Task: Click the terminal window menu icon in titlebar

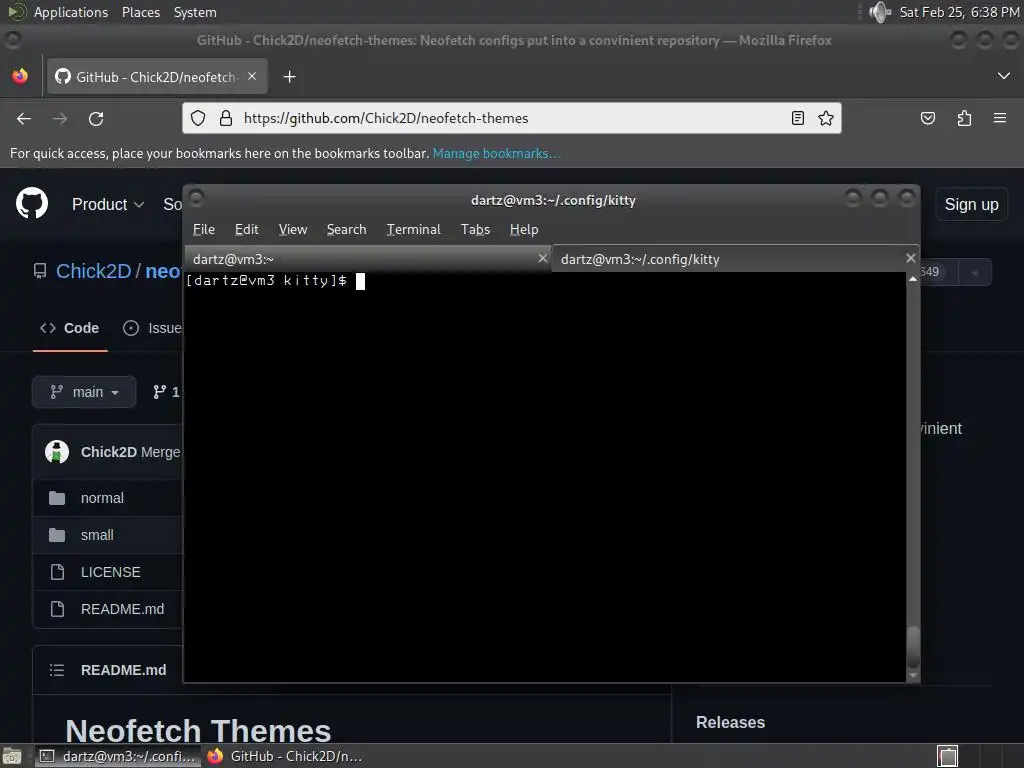Action: click(x=197, y=198)
